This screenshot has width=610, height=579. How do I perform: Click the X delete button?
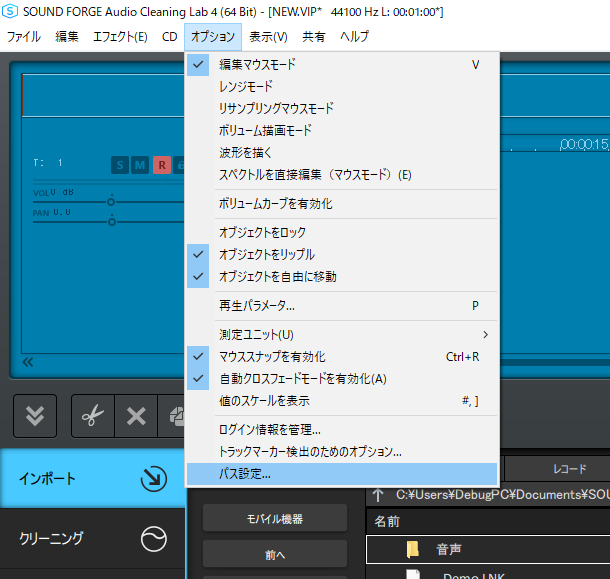coord(136,416)
